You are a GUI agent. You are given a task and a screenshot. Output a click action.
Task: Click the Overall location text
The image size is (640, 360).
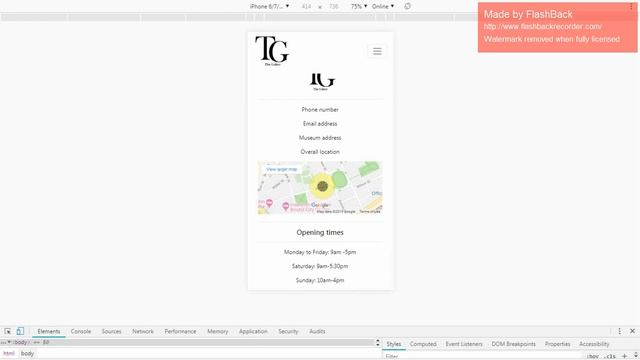click(320, 151)
